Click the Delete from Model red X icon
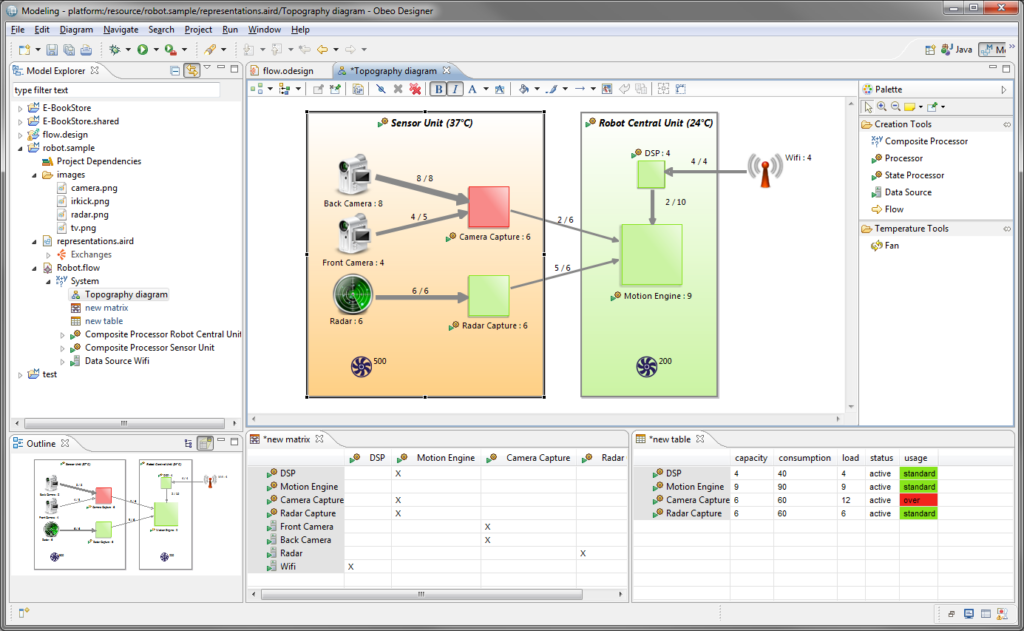The height and width of the screenshot is (631, 1024). coord(415,89)
